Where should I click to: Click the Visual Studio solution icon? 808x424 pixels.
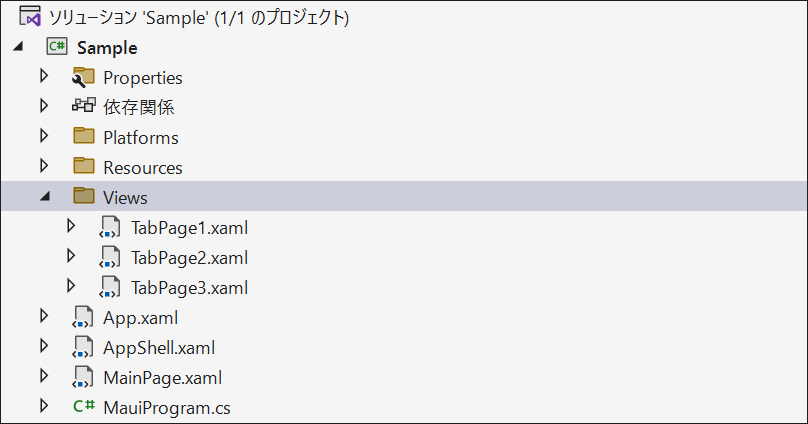[30, 16]
